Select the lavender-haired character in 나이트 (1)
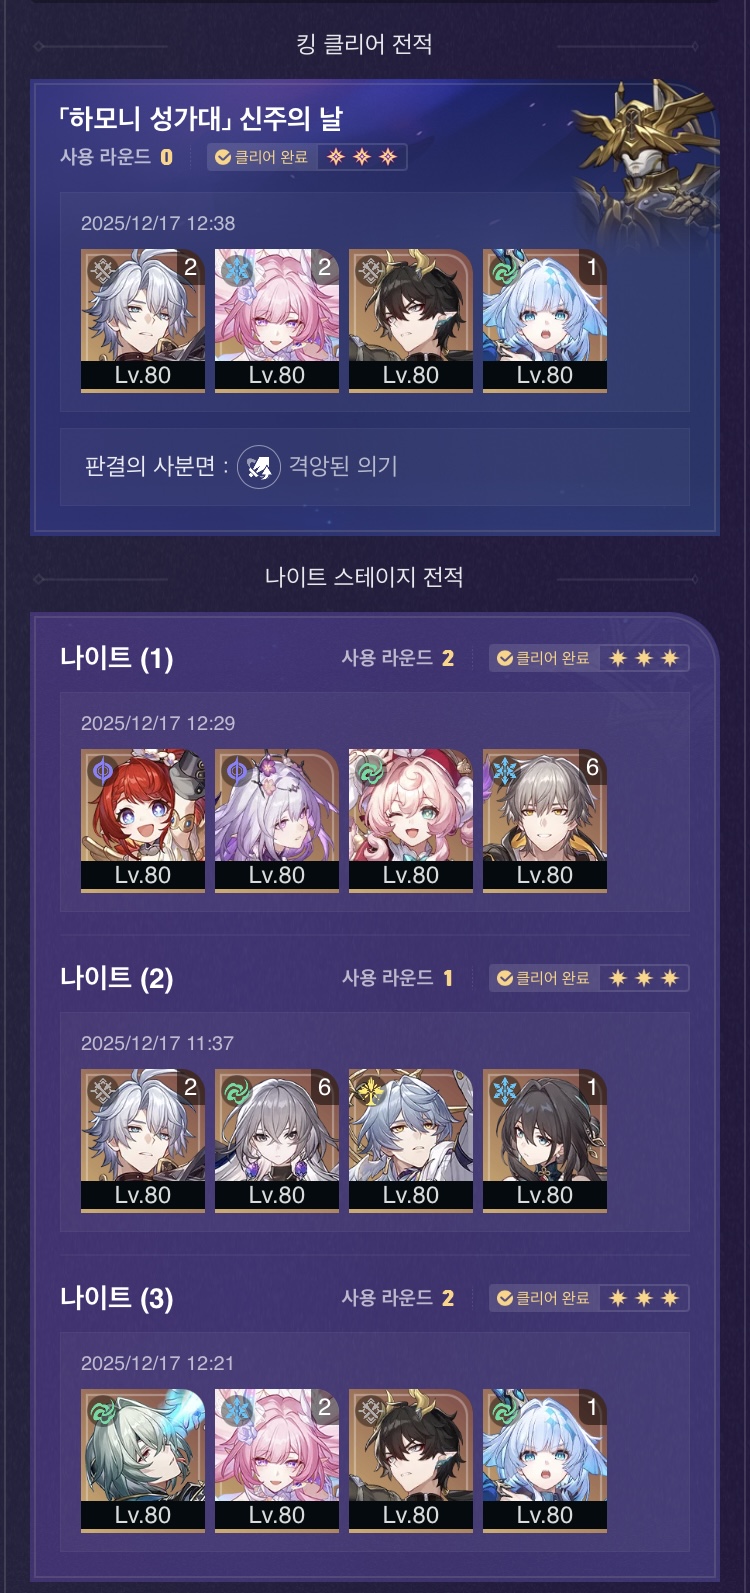 pos(277,820)
